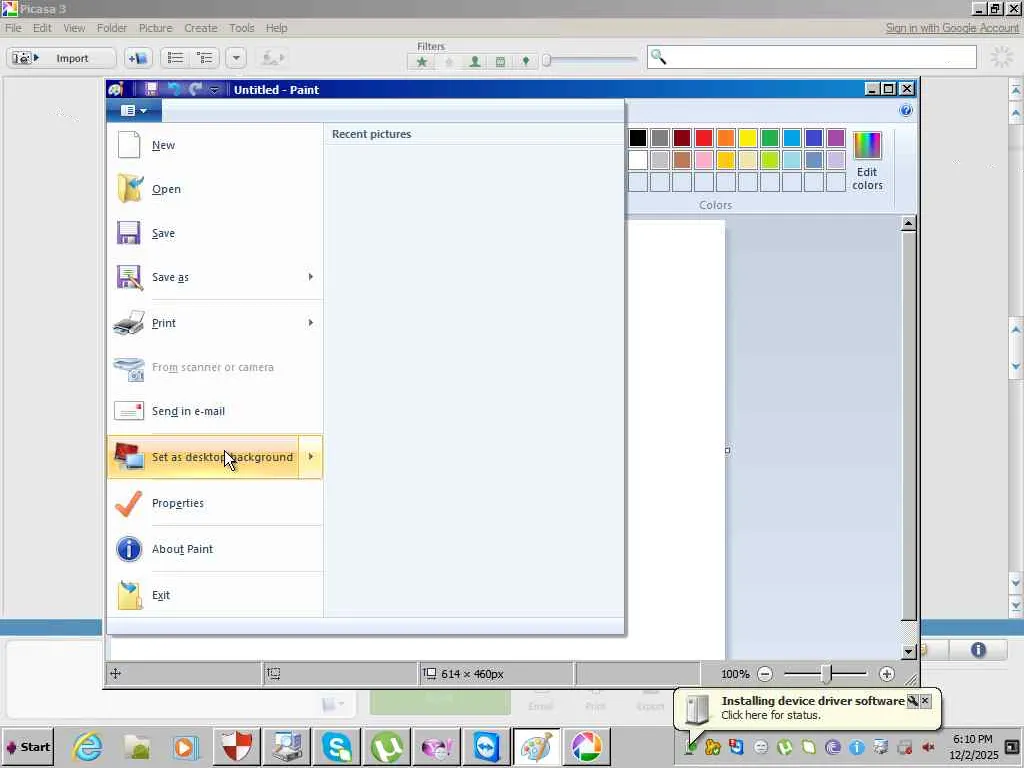
Task: Click the Save as icon in Paint menu
Action: click(x=129, y=277)
